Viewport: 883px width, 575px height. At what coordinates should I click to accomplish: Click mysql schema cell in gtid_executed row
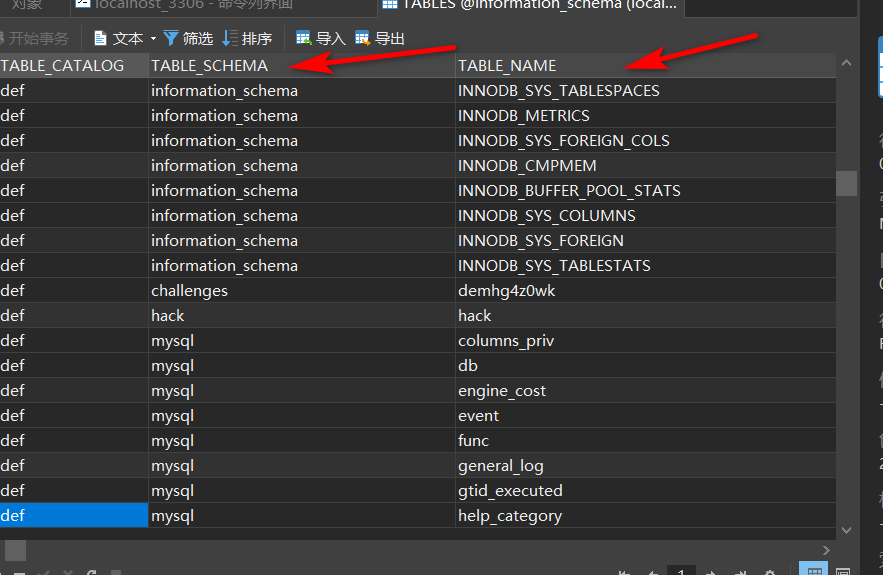tap(302, 490)
